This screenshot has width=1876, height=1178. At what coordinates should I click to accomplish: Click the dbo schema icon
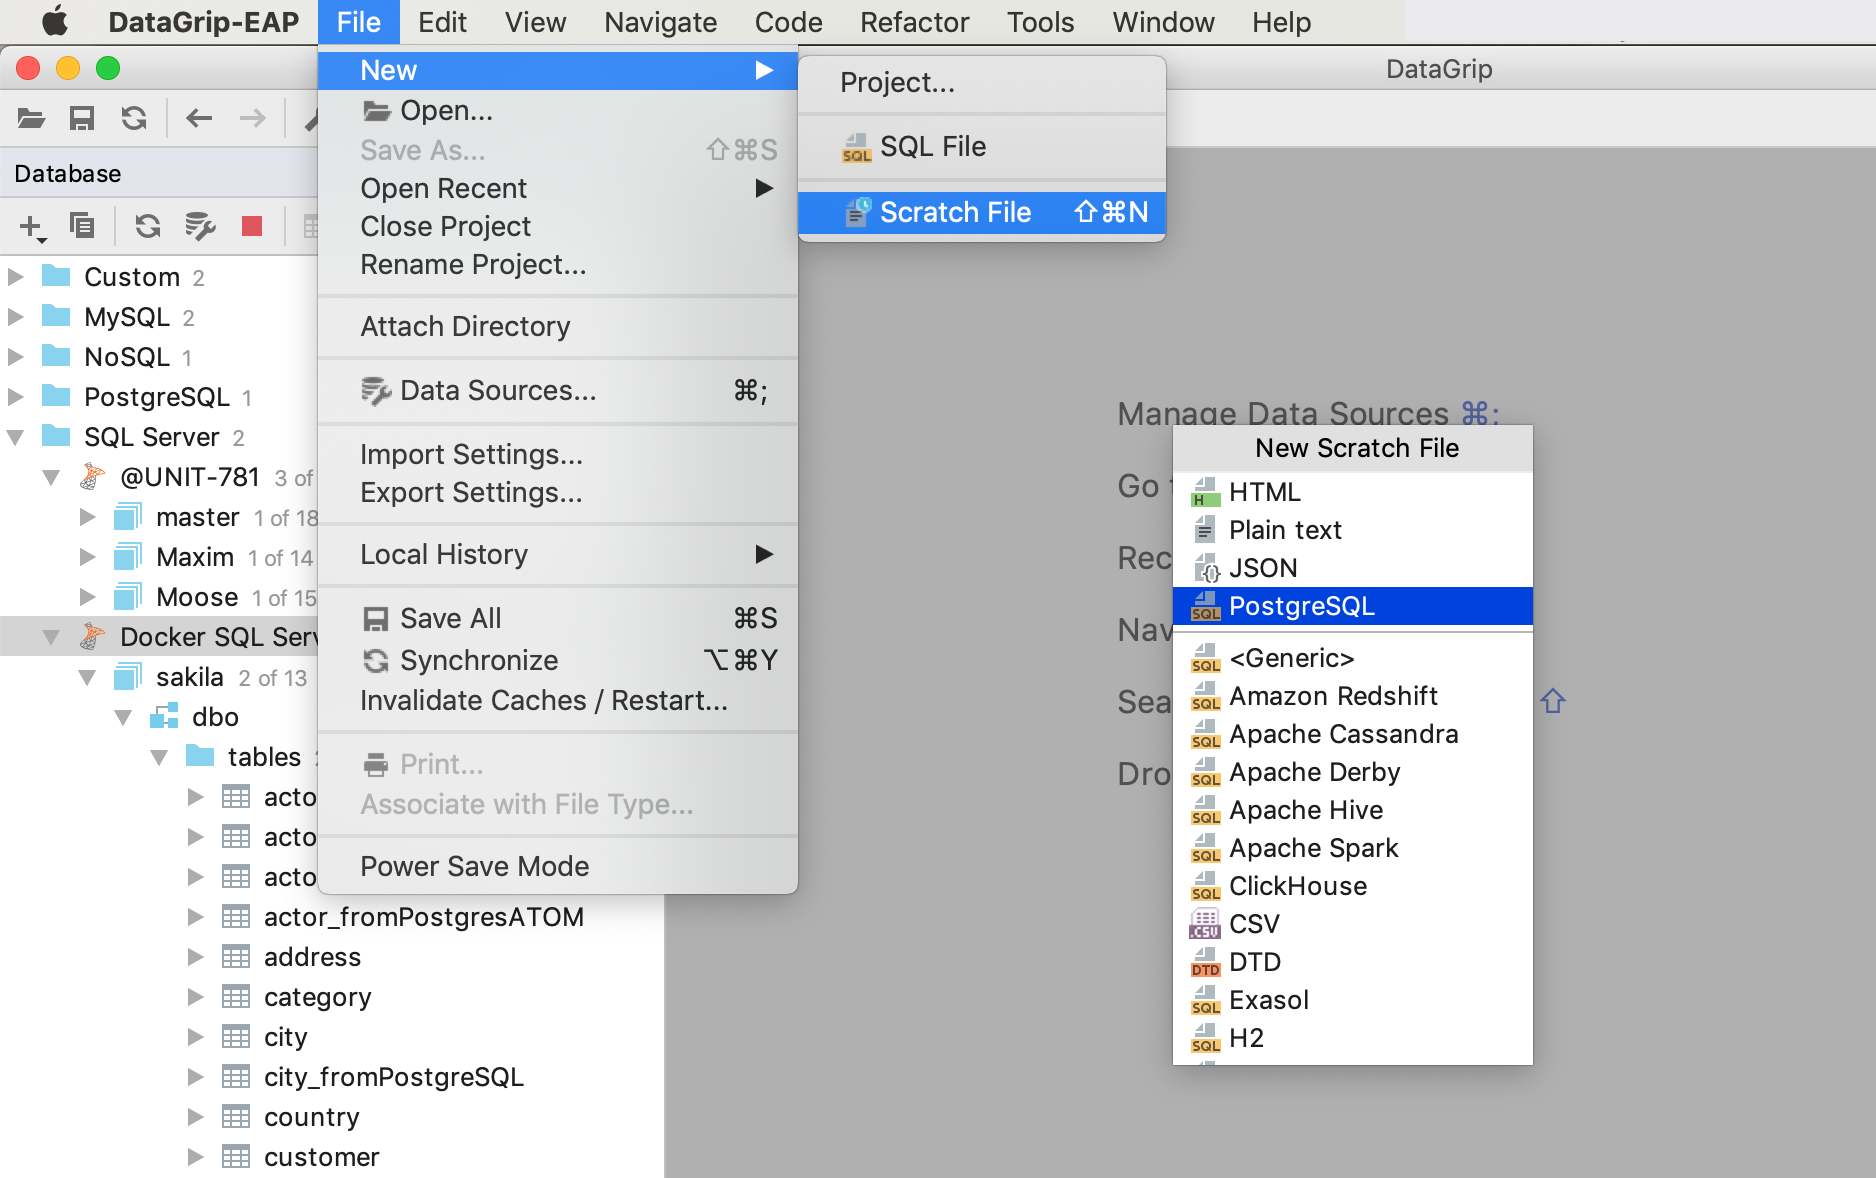[x=164, y=717]
